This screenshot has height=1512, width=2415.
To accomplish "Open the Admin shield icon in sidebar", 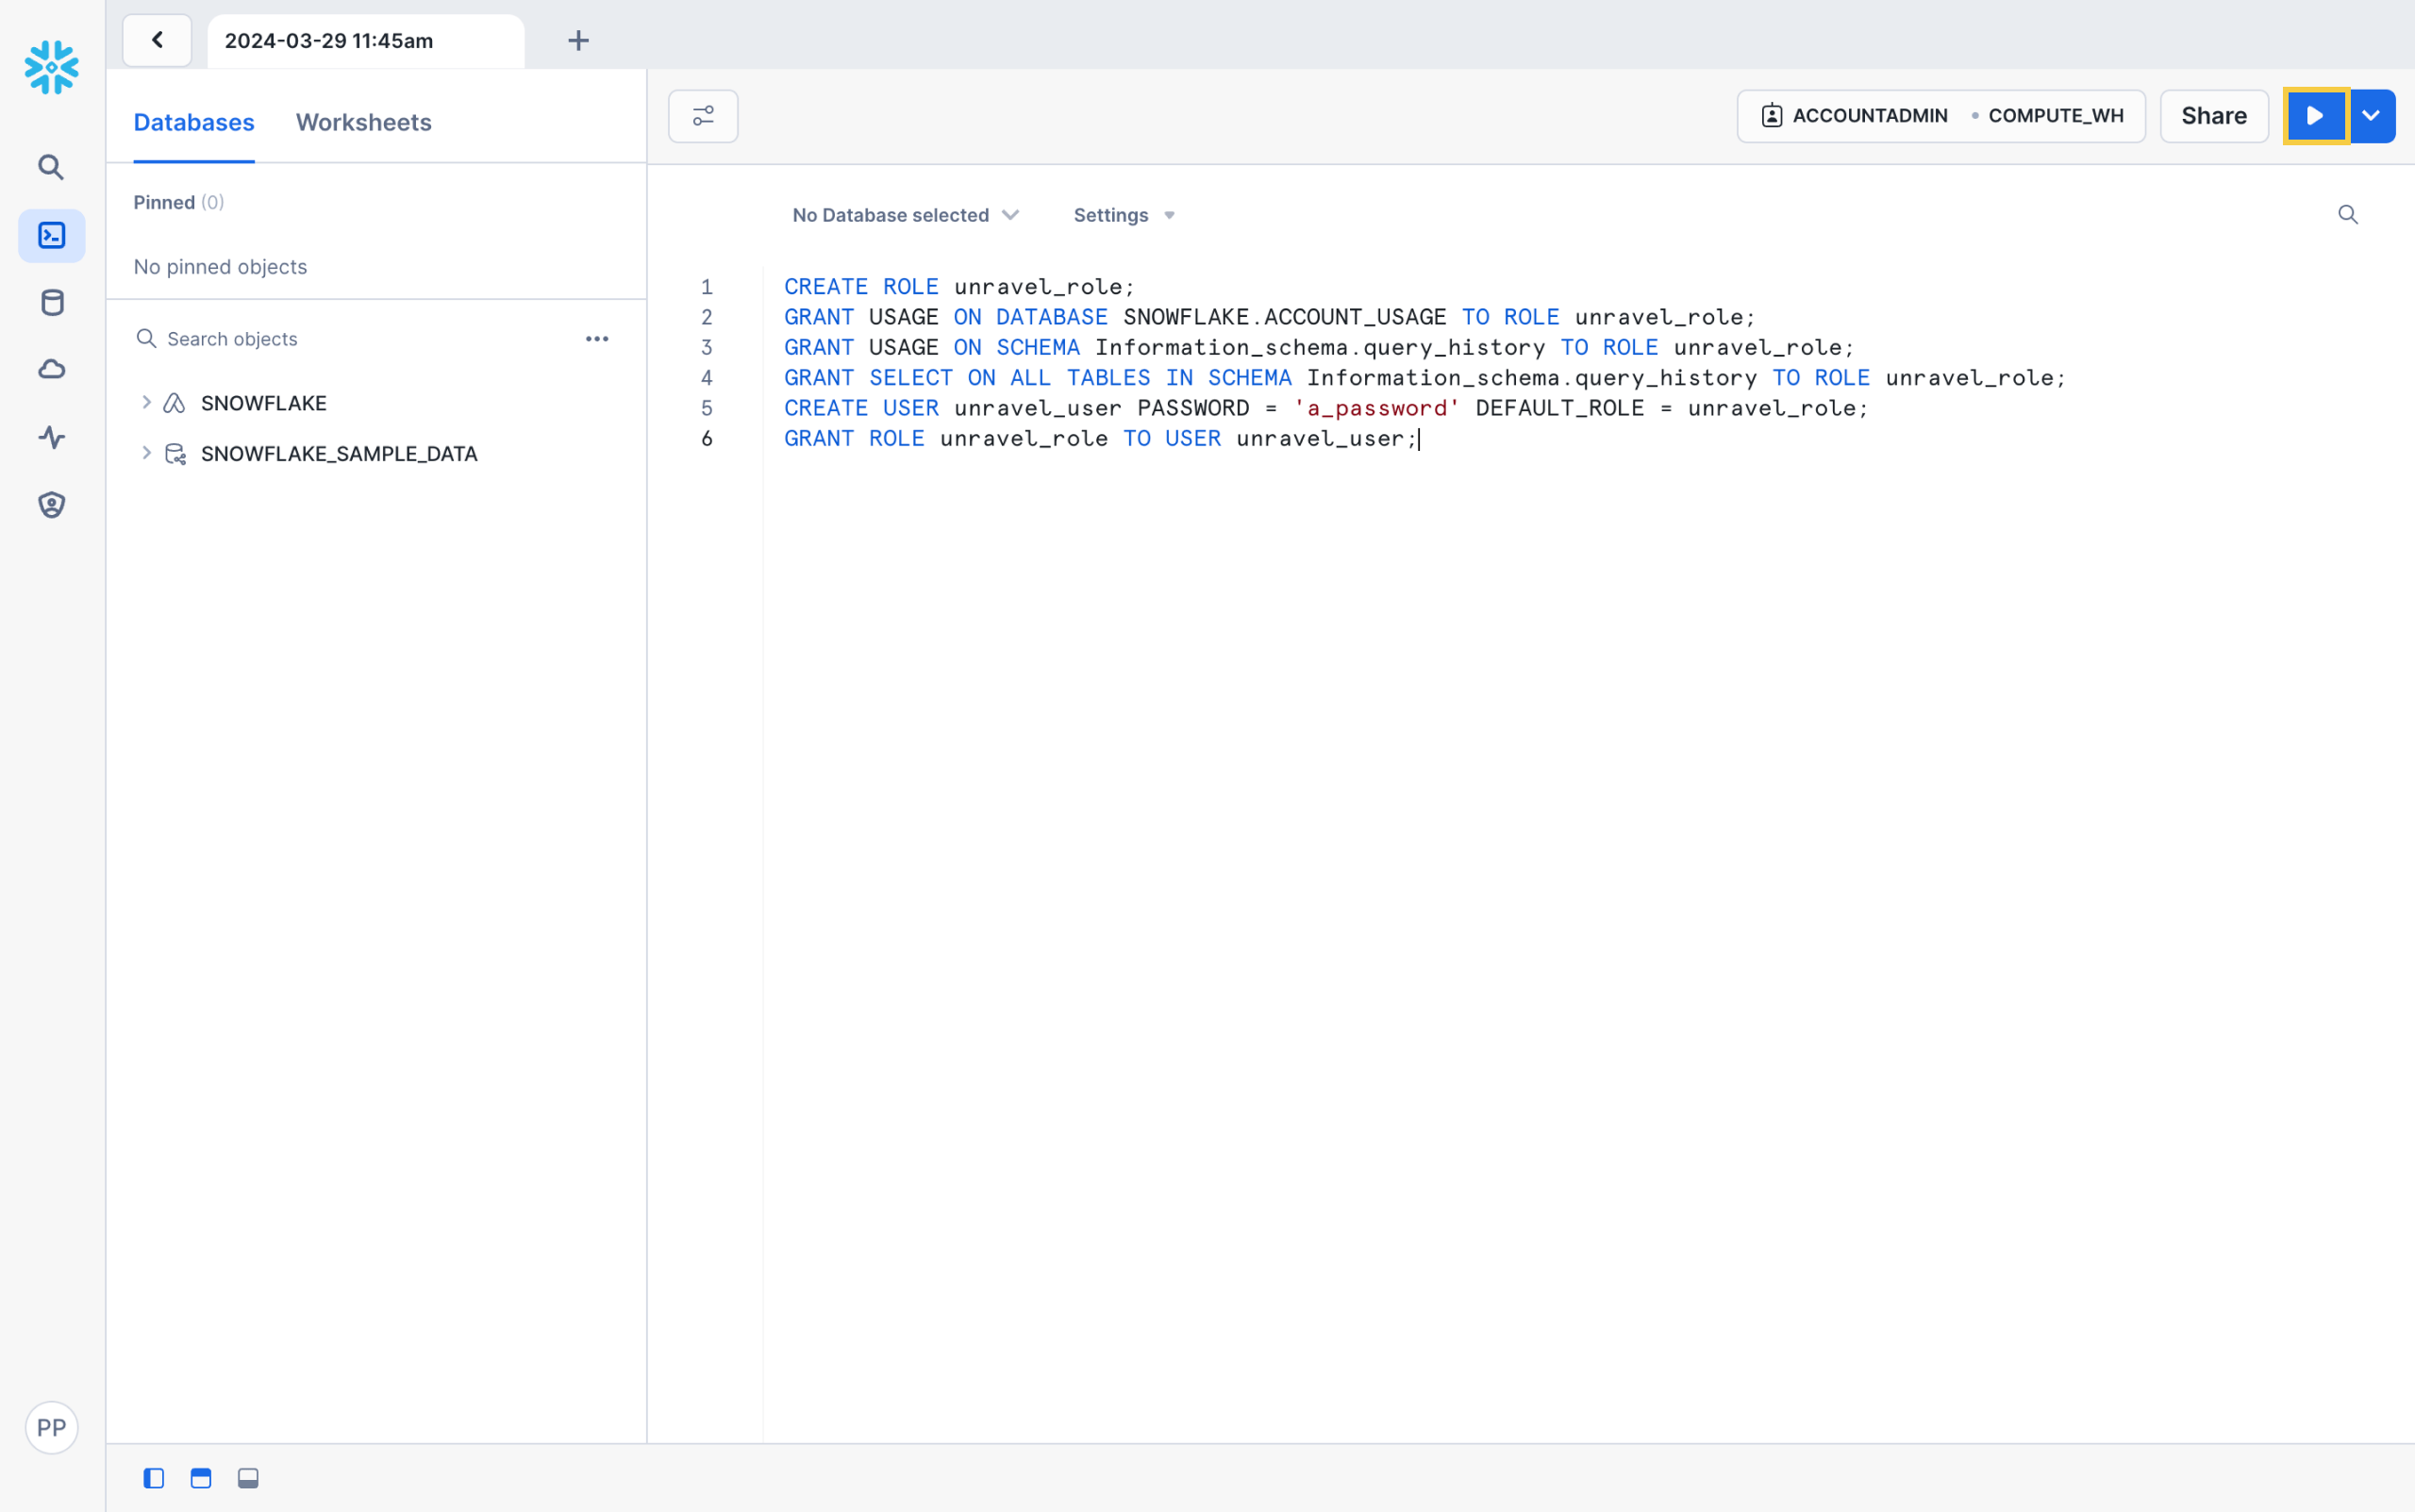I will pos(51,505).
